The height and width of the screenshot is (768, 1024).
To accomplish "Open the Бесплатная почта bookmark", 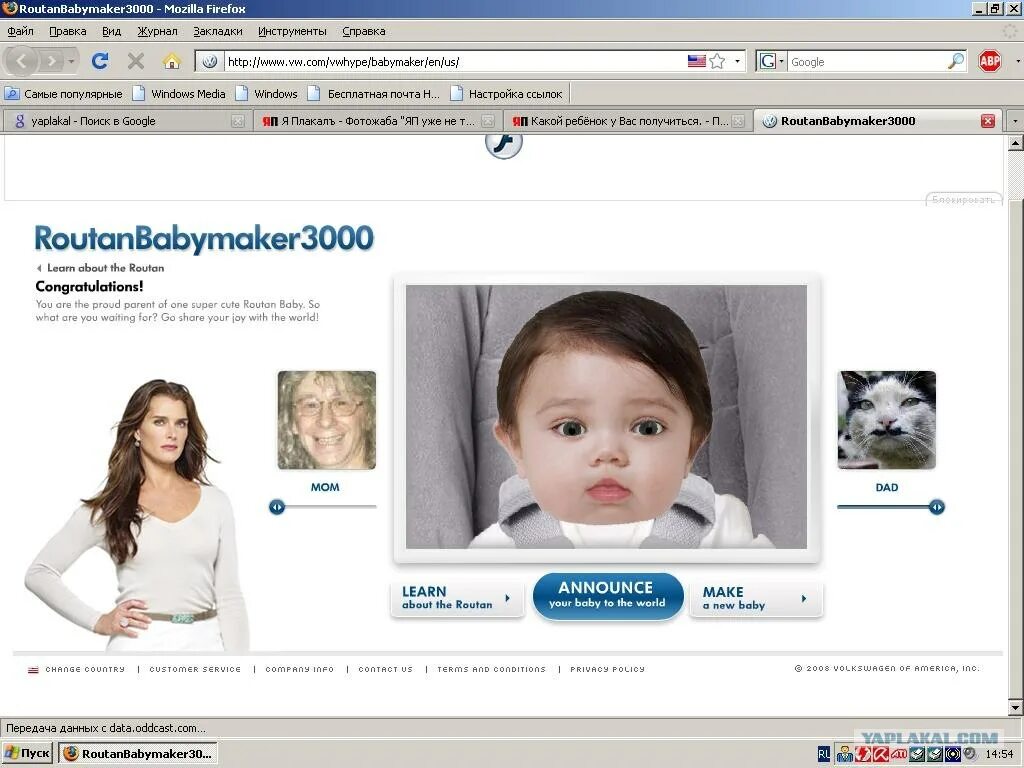I will coord(374,93).
